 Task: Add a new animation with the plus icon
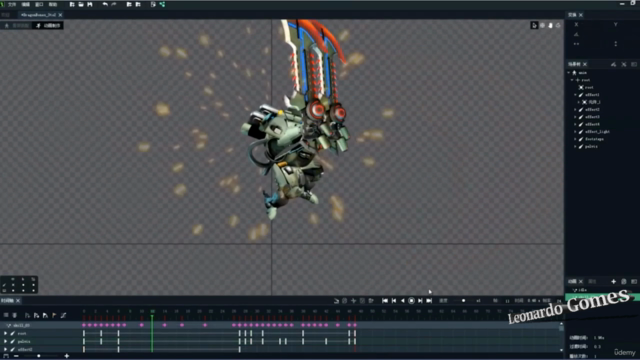click(613, 282)
